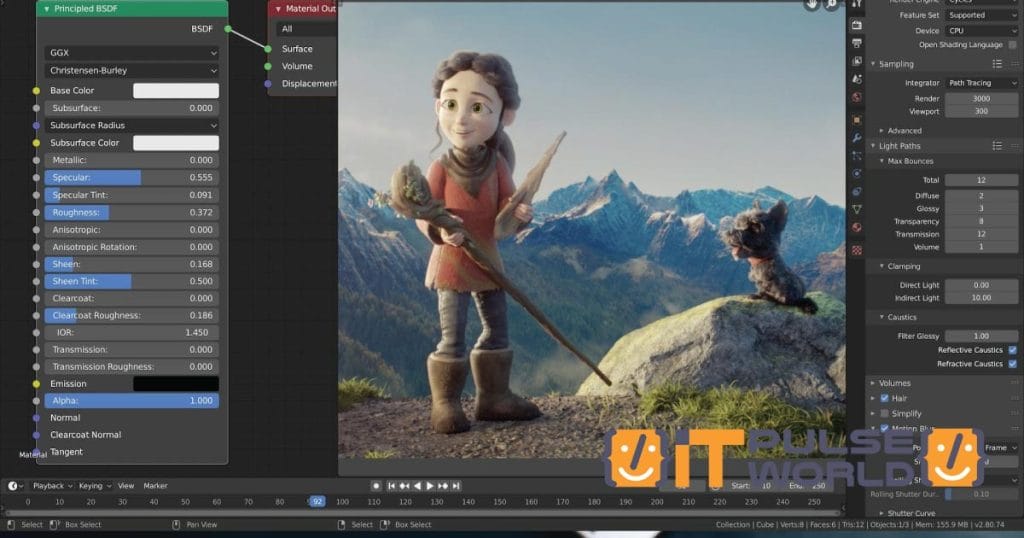This screenshot has width=1024, height=538.
Task: Open the GGX distribution dropdown
Action: pos(131,53)
